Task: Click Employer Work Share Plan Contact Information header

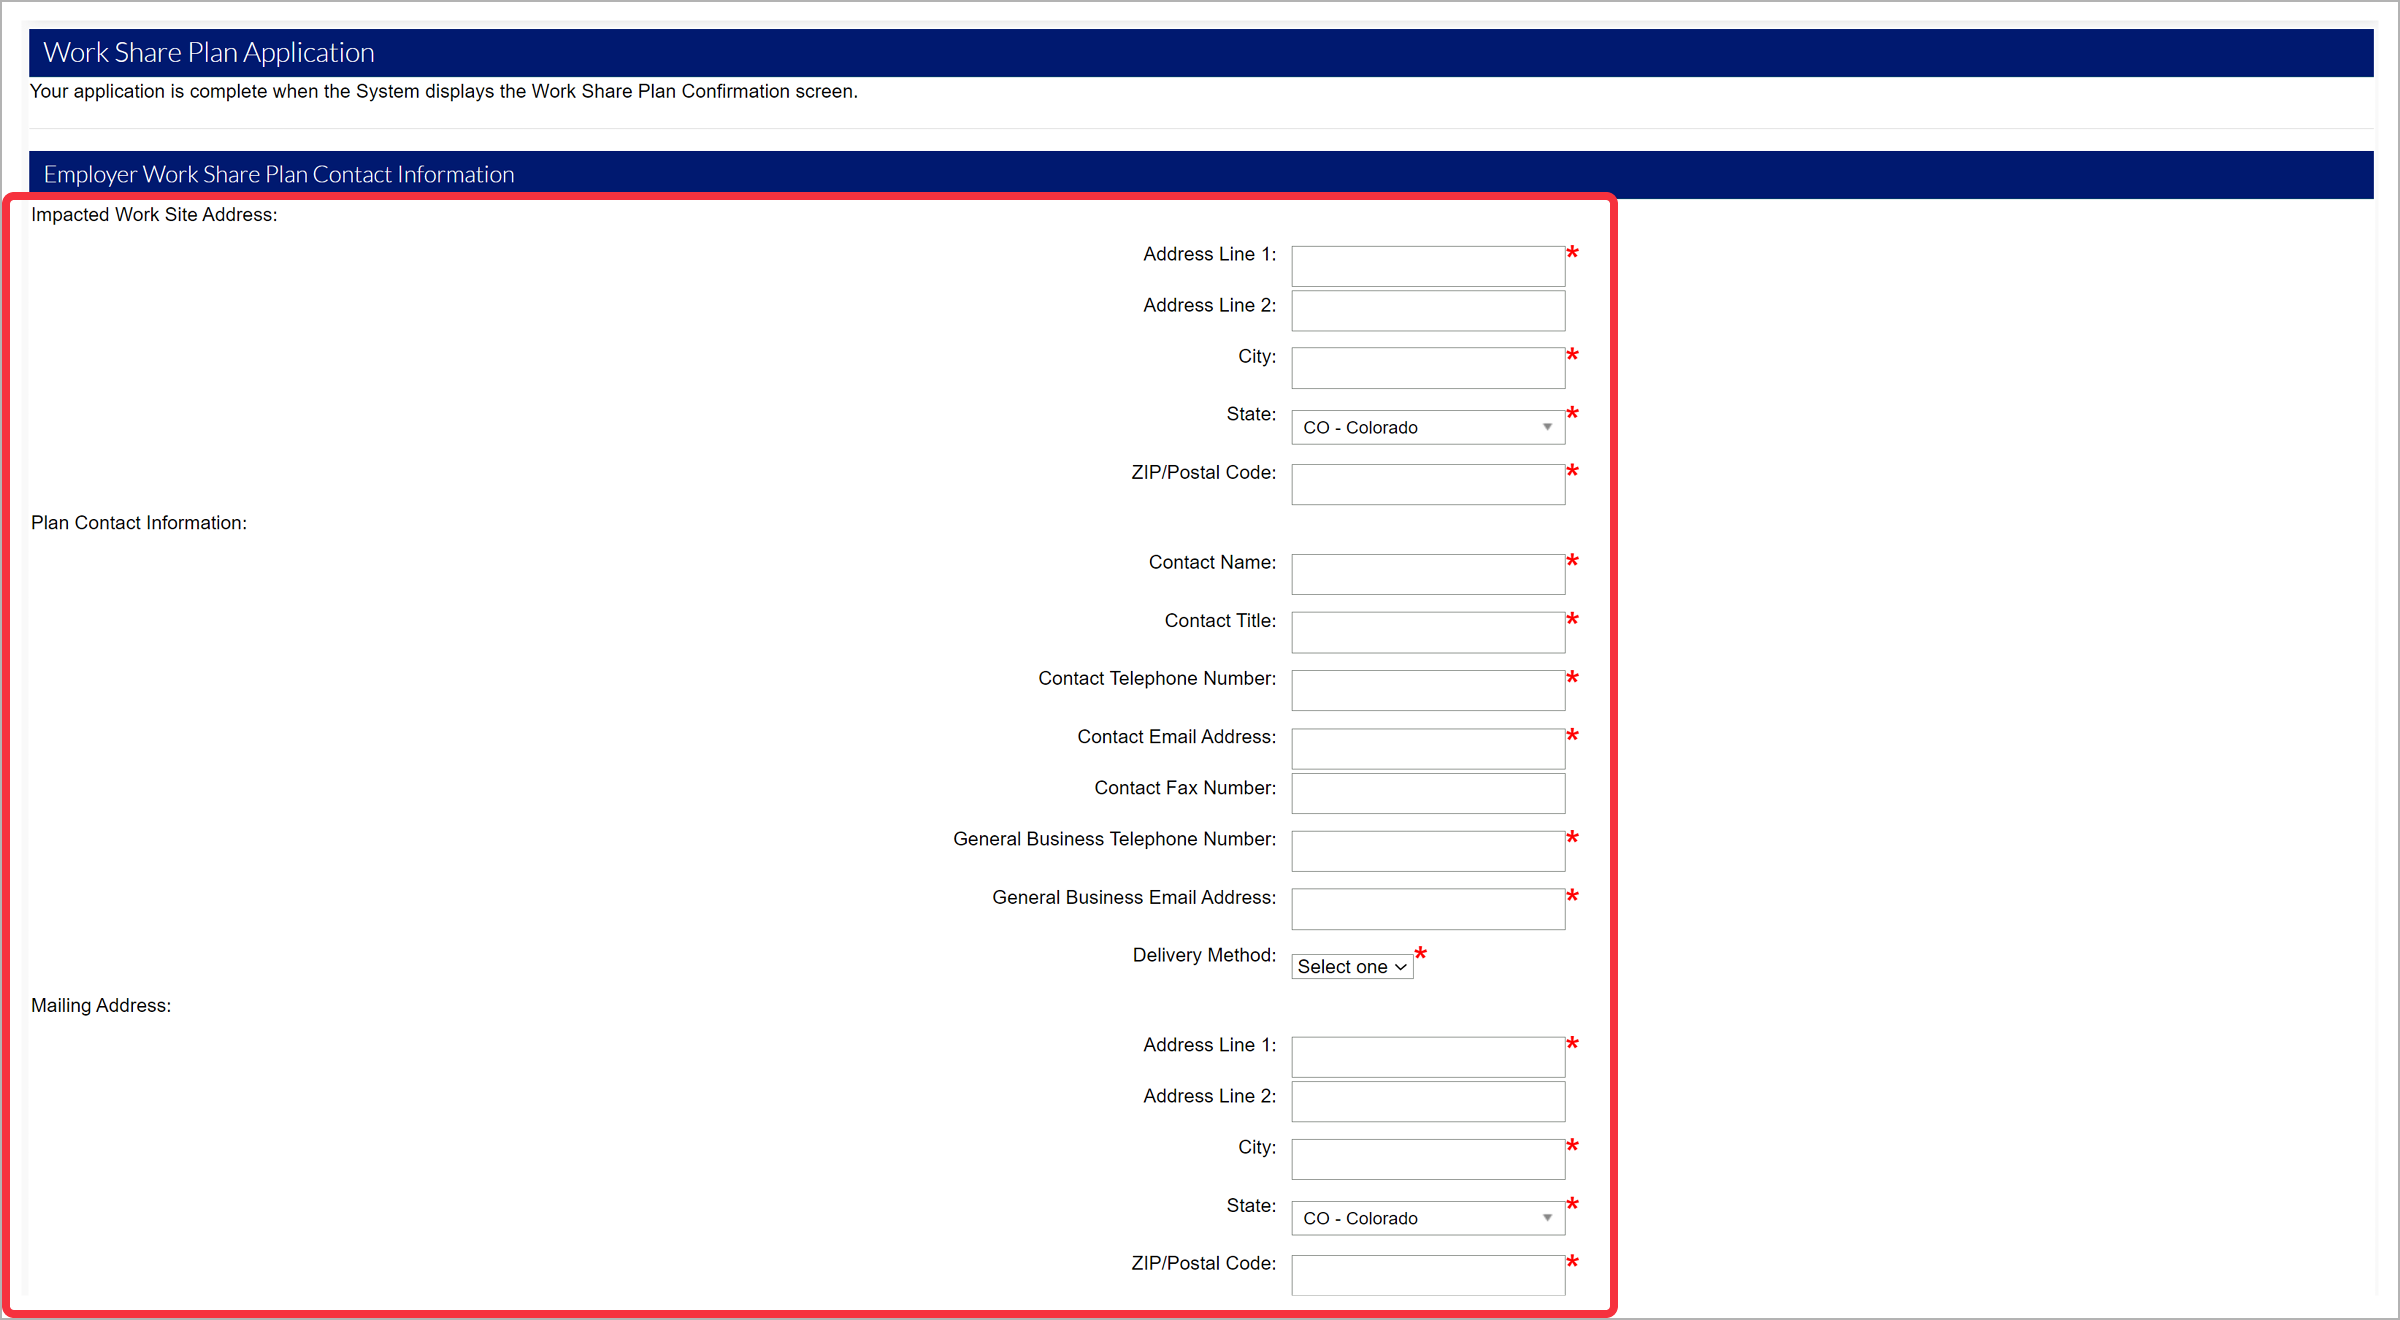Action: 279,174
